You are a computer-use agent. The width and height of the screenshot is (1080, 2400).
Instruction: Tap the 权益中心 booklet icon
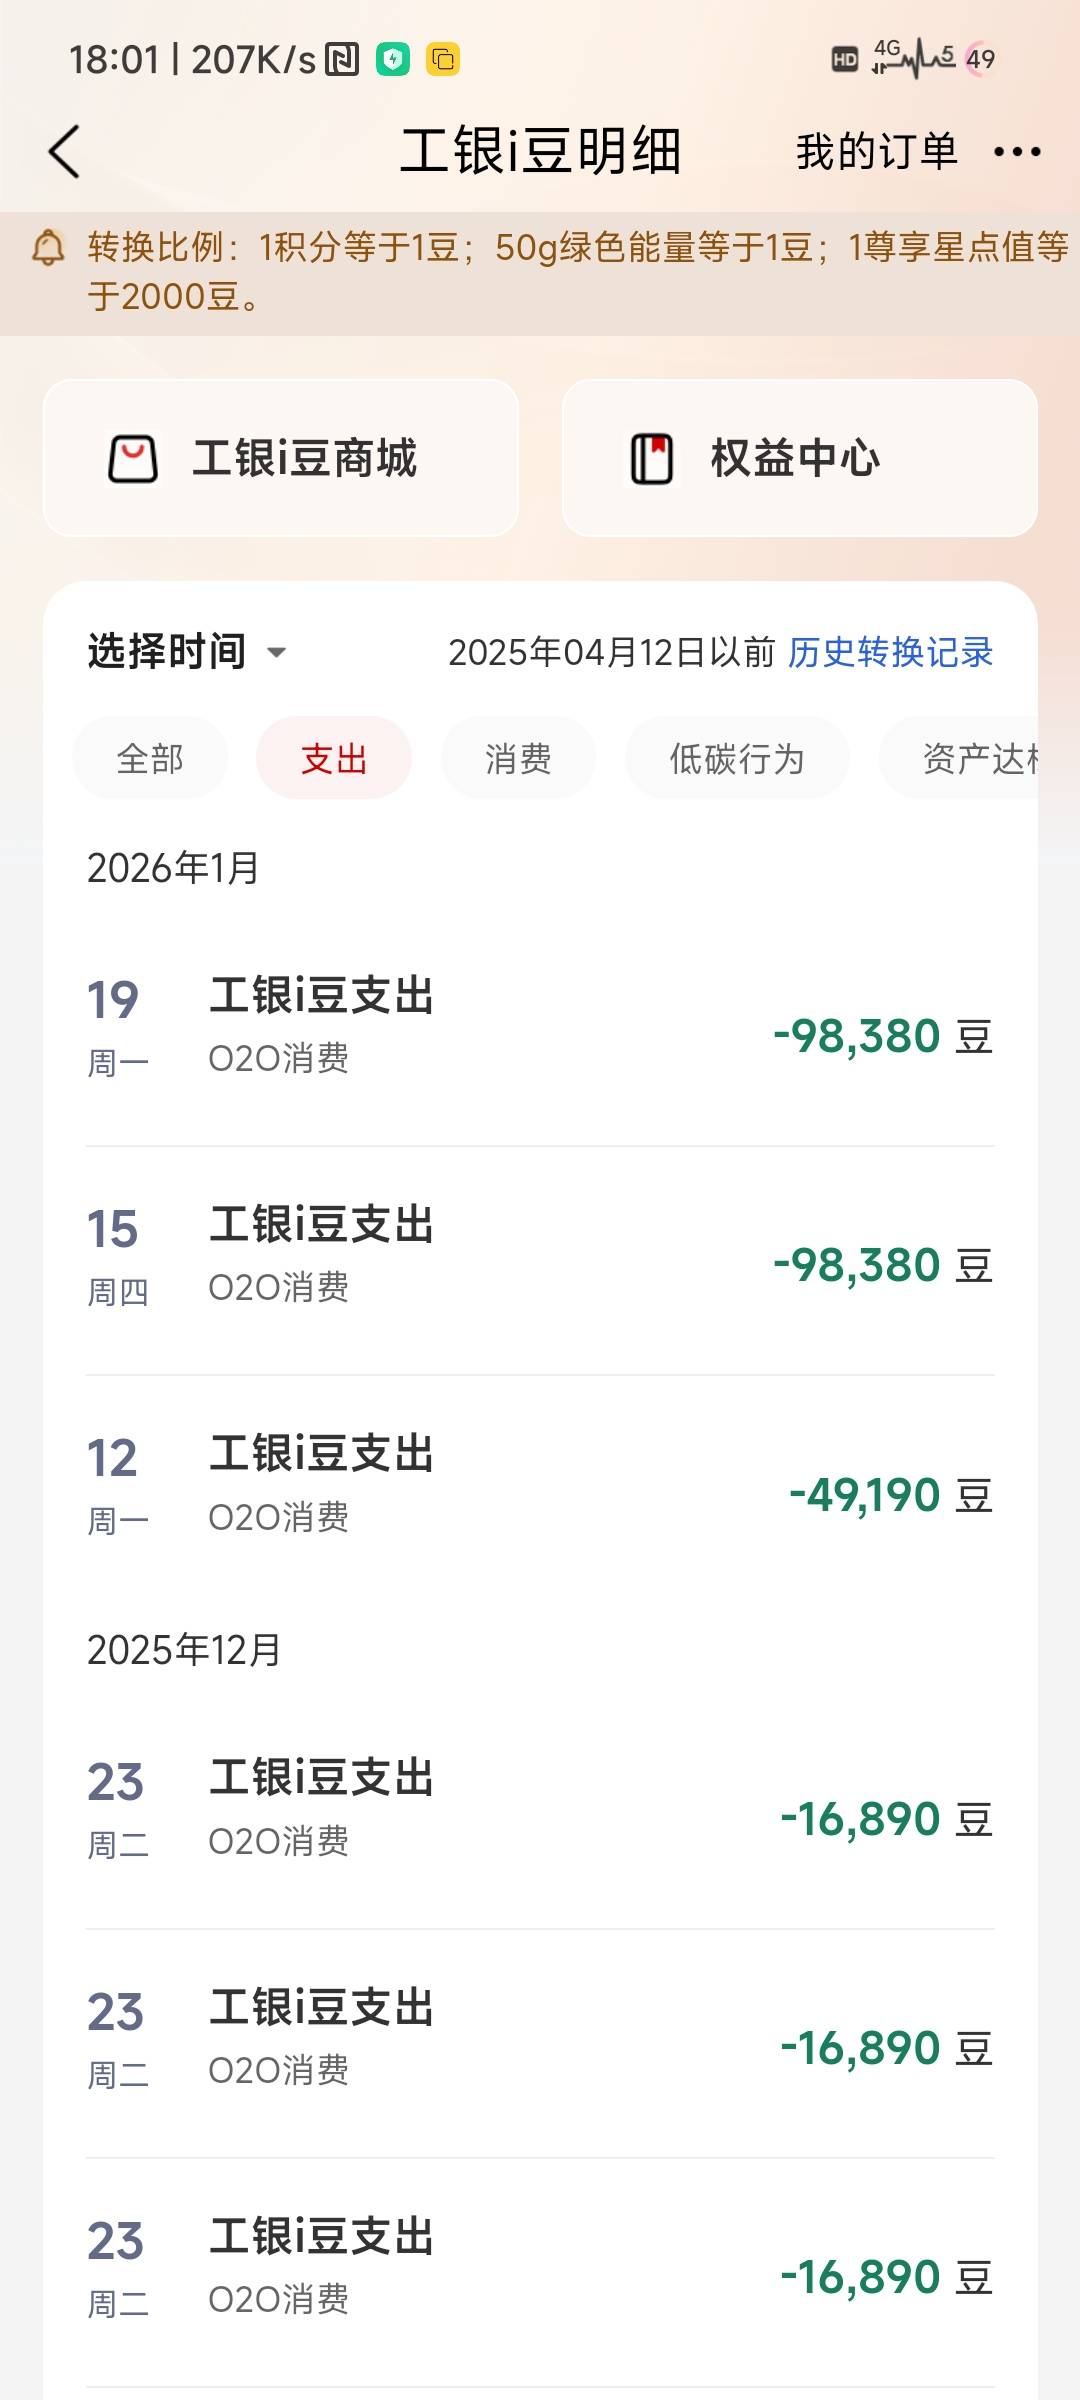pyautogui.click(x=652, y=459)
